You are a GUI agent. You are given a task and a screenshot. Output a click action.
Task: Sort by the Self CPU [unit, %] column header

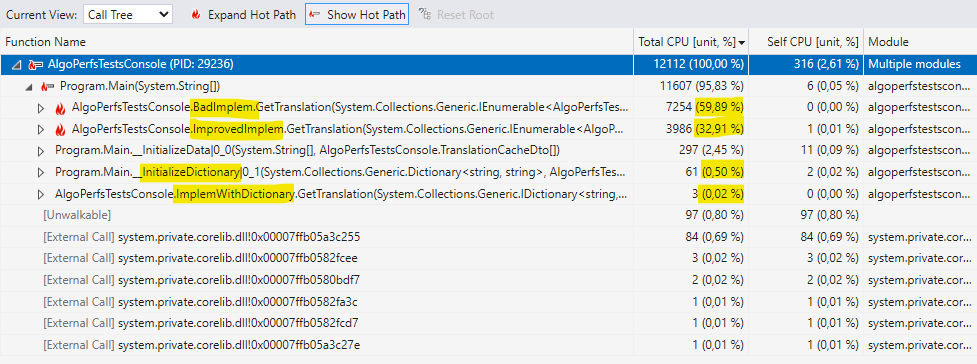pos(806,42)
